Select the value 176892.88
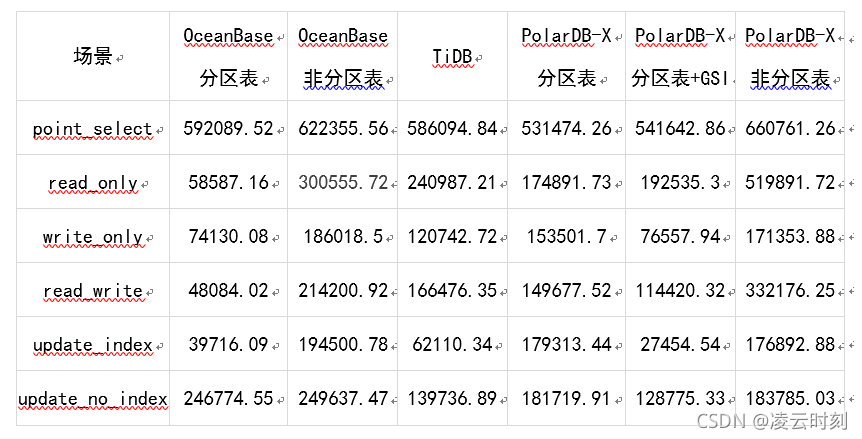862x439 pixels. [790, 344]
